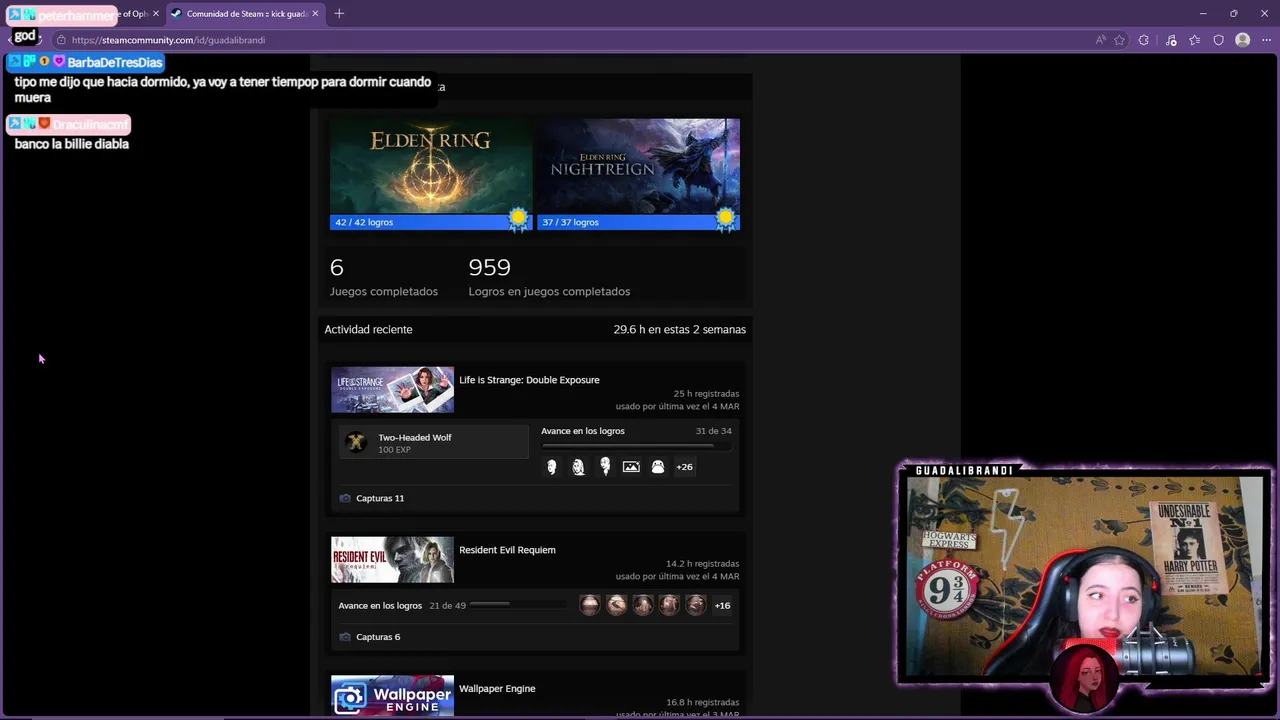Open the Elden Ring Nightreign showcase banner
The height and width of the screenshot is (720, 1280).
[639, 166]
